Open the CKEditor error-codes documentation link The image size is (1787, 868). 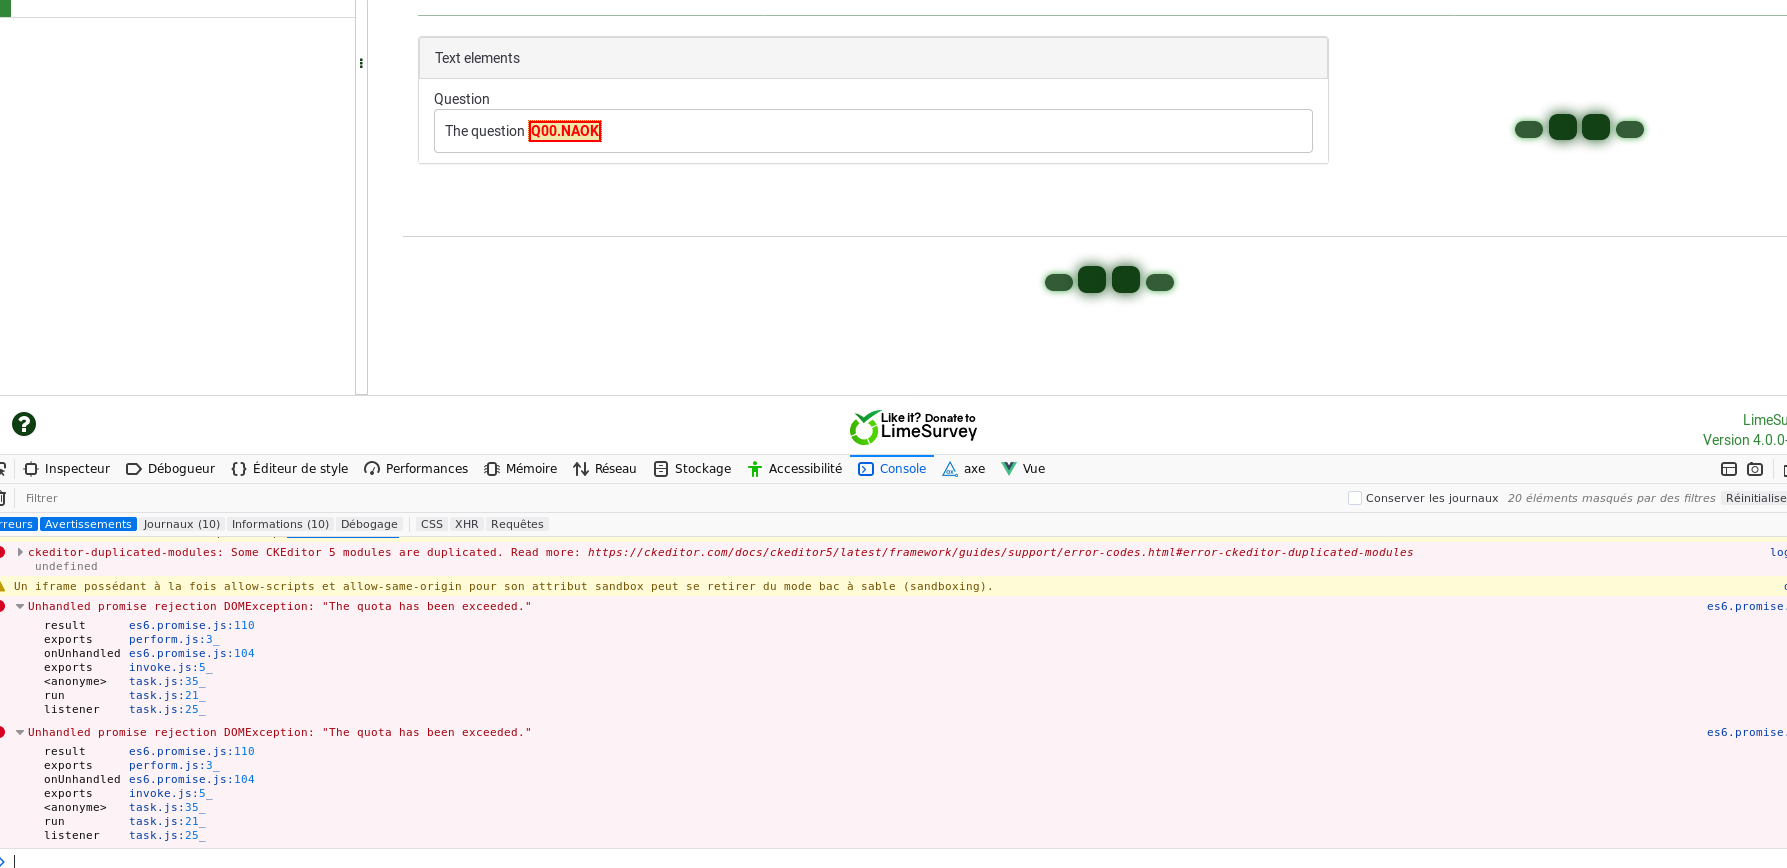tap(1000, 552)
